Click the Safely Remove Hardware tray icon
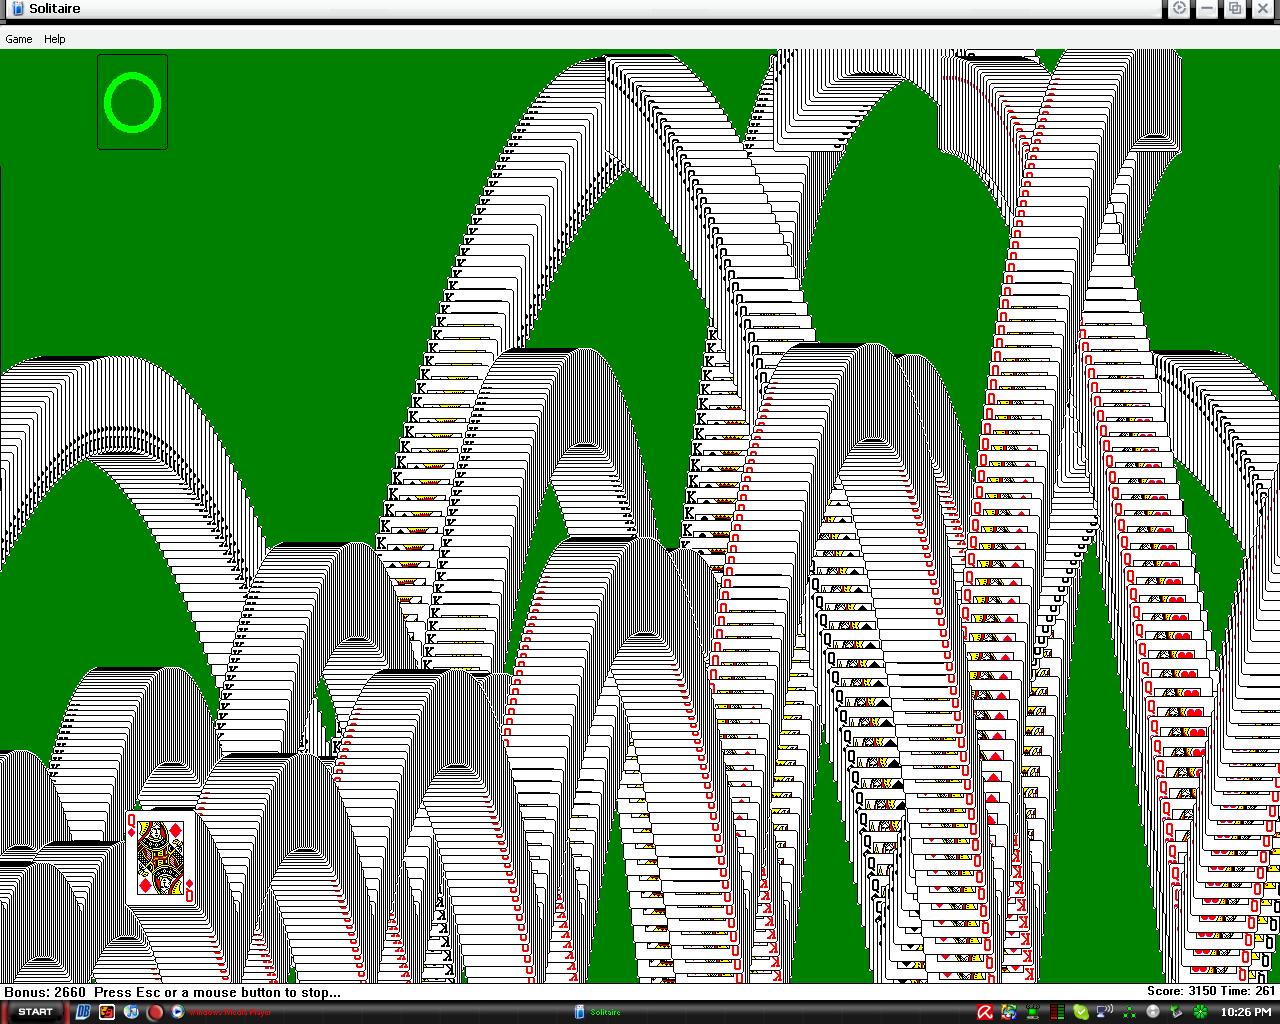The width and height of the screenshot is (1280, 1024). coord(1177,1012)
